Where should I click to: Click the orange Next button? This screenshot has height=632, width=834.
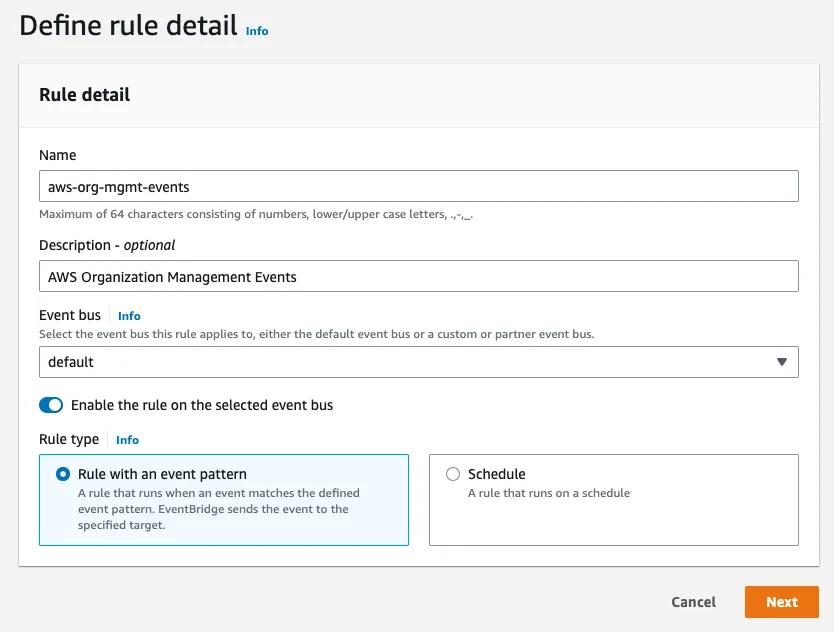click(x=781, y=602)
